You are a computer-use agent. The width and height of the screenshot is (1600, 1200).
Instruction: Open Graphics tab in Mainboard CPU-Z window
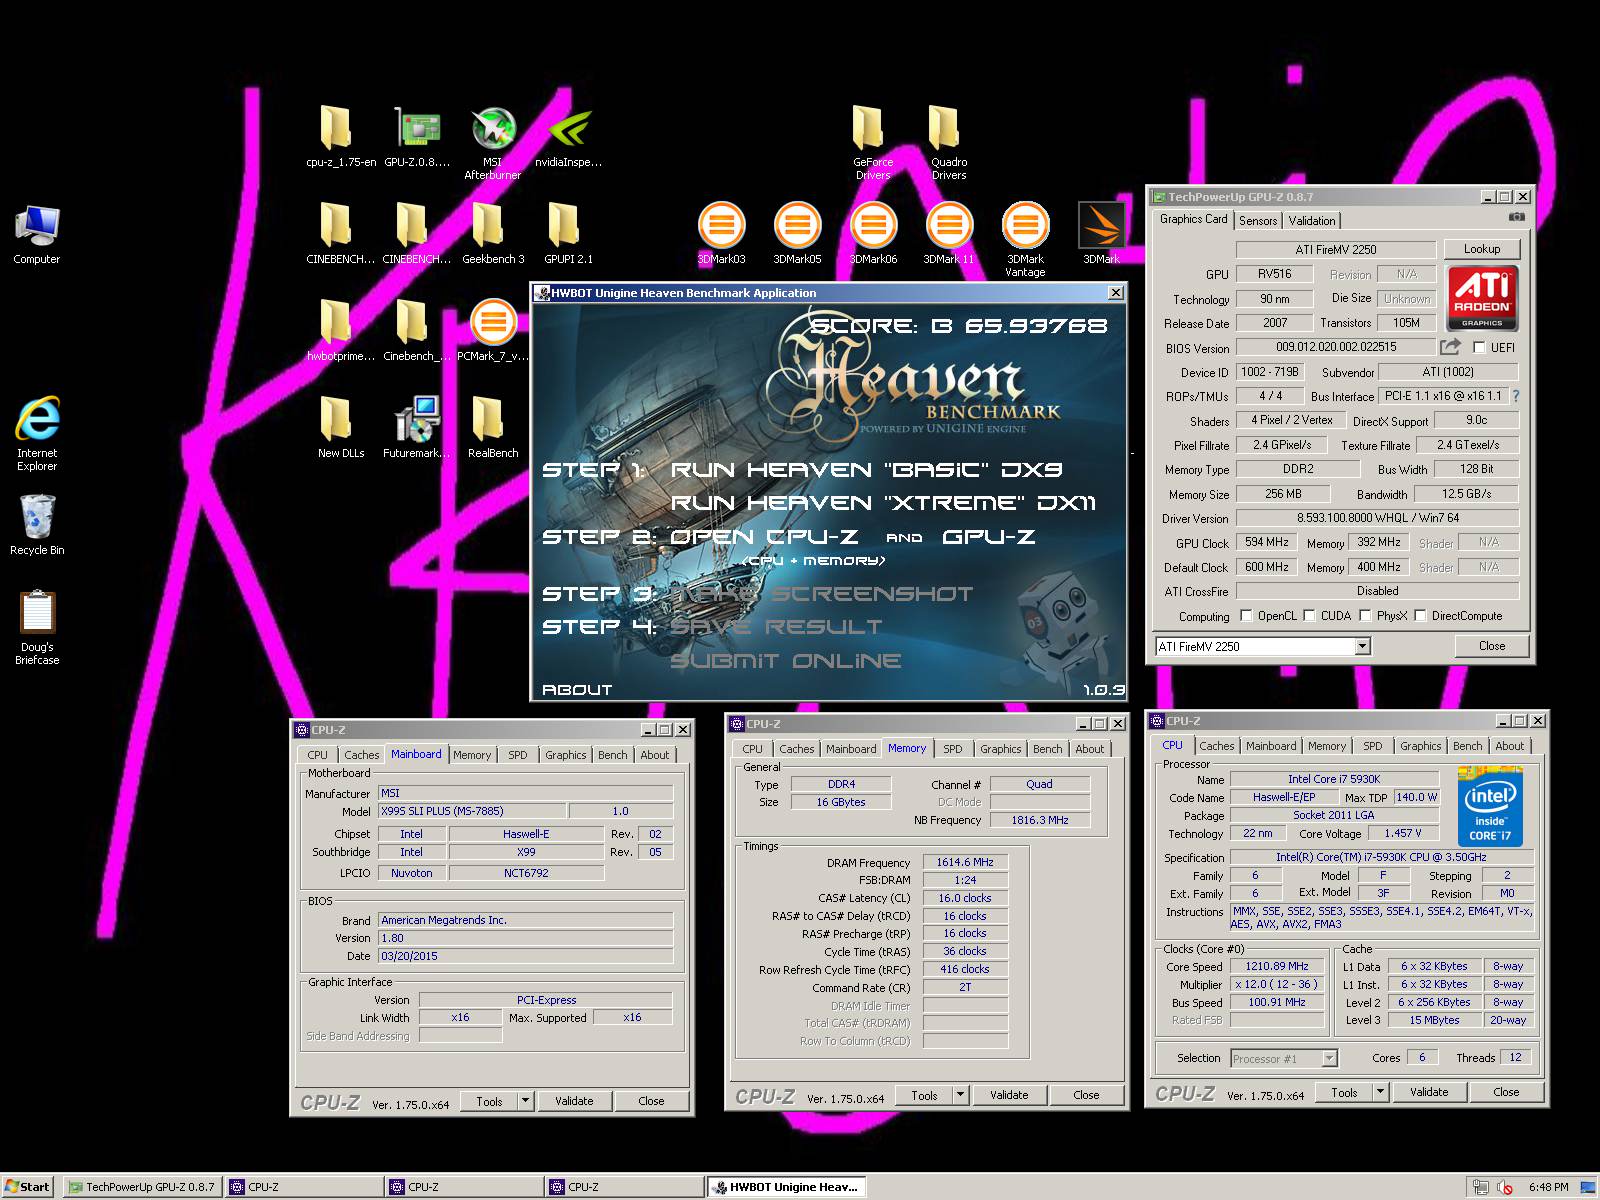(565, 755)
